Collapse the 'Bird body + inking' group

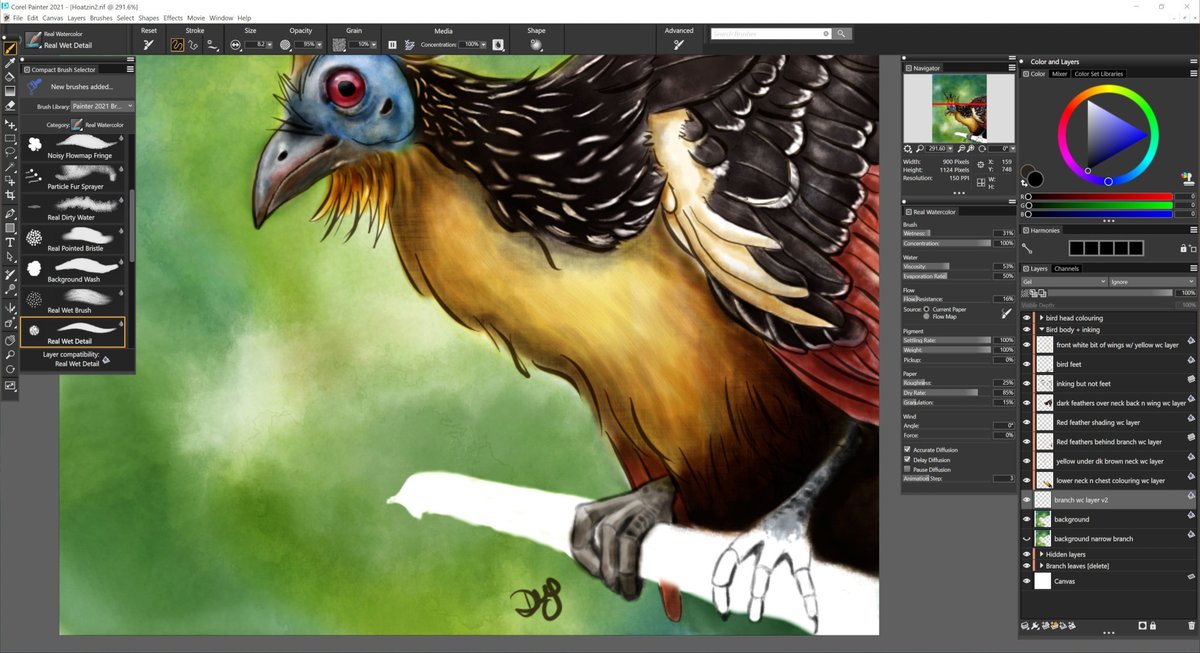[1041, 329]
